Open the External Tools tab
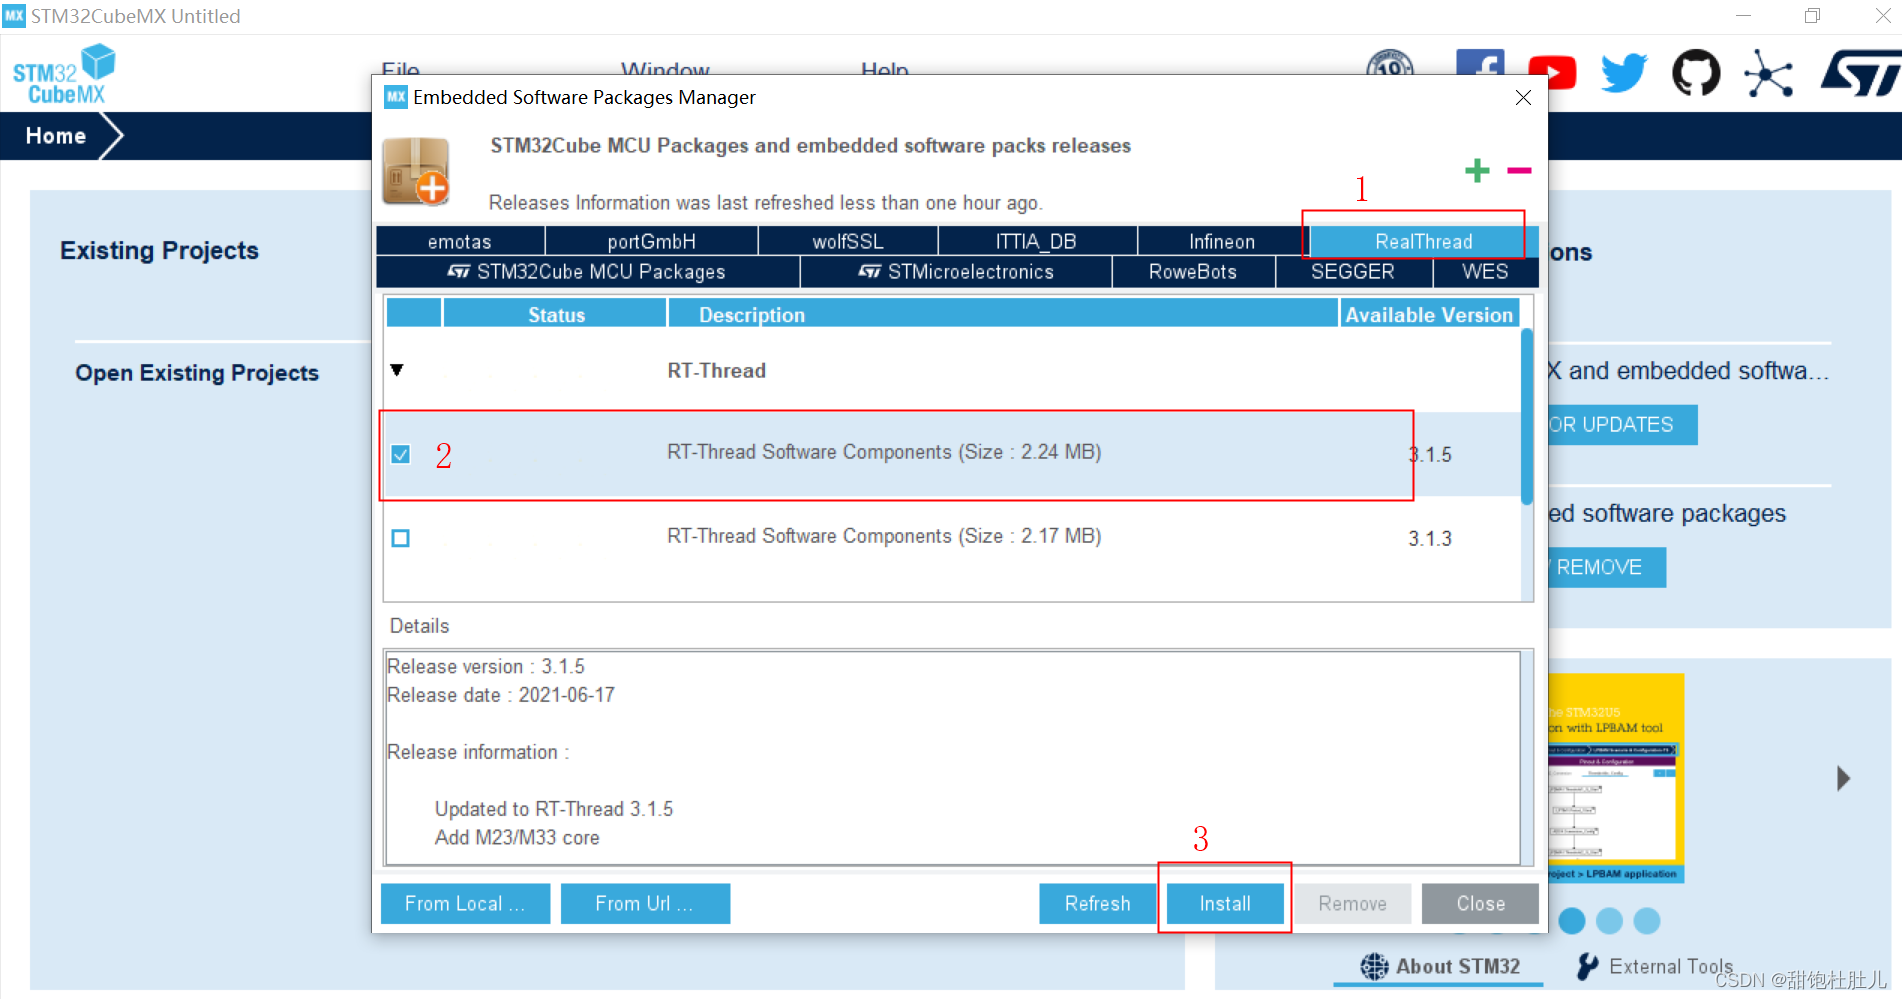1902x999 pixels. (x=1655, y=966)
